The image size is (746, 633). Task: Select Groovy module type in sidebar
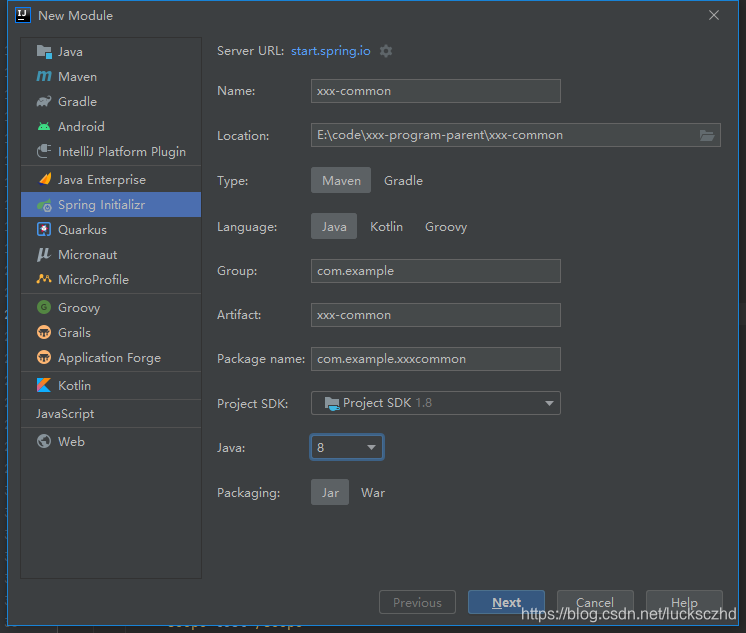tap(111, 307)
